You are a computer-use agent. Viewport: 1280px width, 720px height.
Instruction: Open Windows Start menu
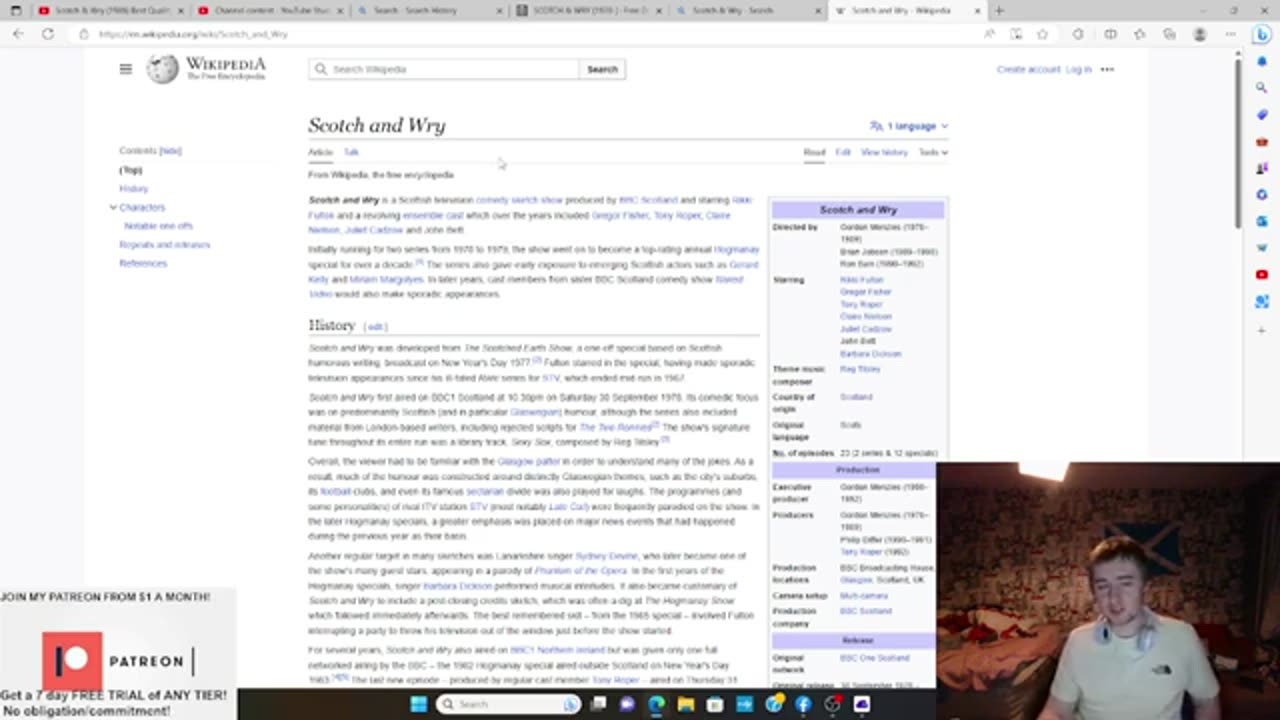(419, 704)
